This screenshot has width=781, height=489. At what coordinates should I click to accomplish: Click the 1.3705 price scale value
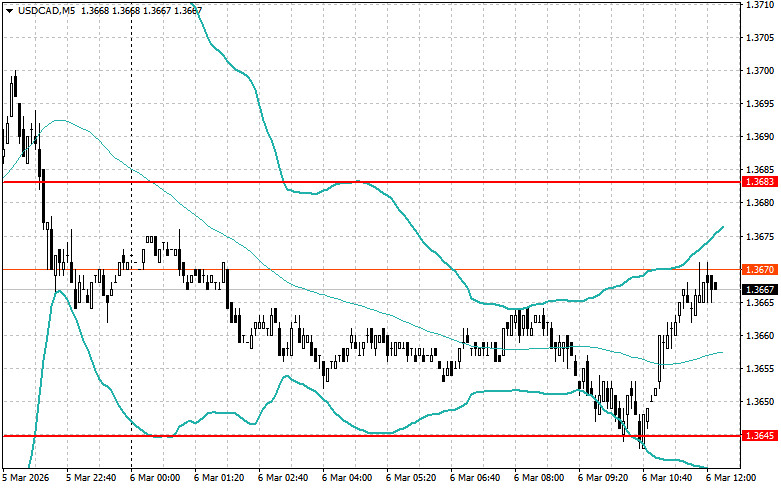point(761,37)
